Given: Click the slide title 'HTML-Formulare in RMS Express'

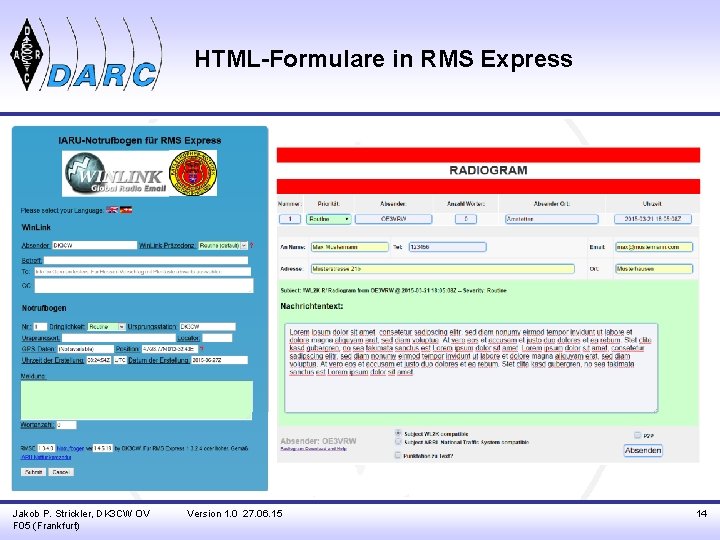Looking at the screenshot, I should coord(383,59).
